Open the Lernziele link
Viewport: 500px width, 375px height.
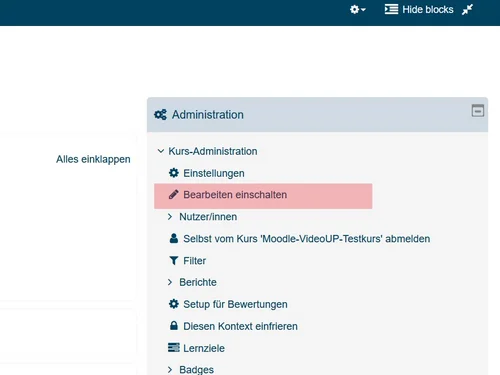(204, 348)
